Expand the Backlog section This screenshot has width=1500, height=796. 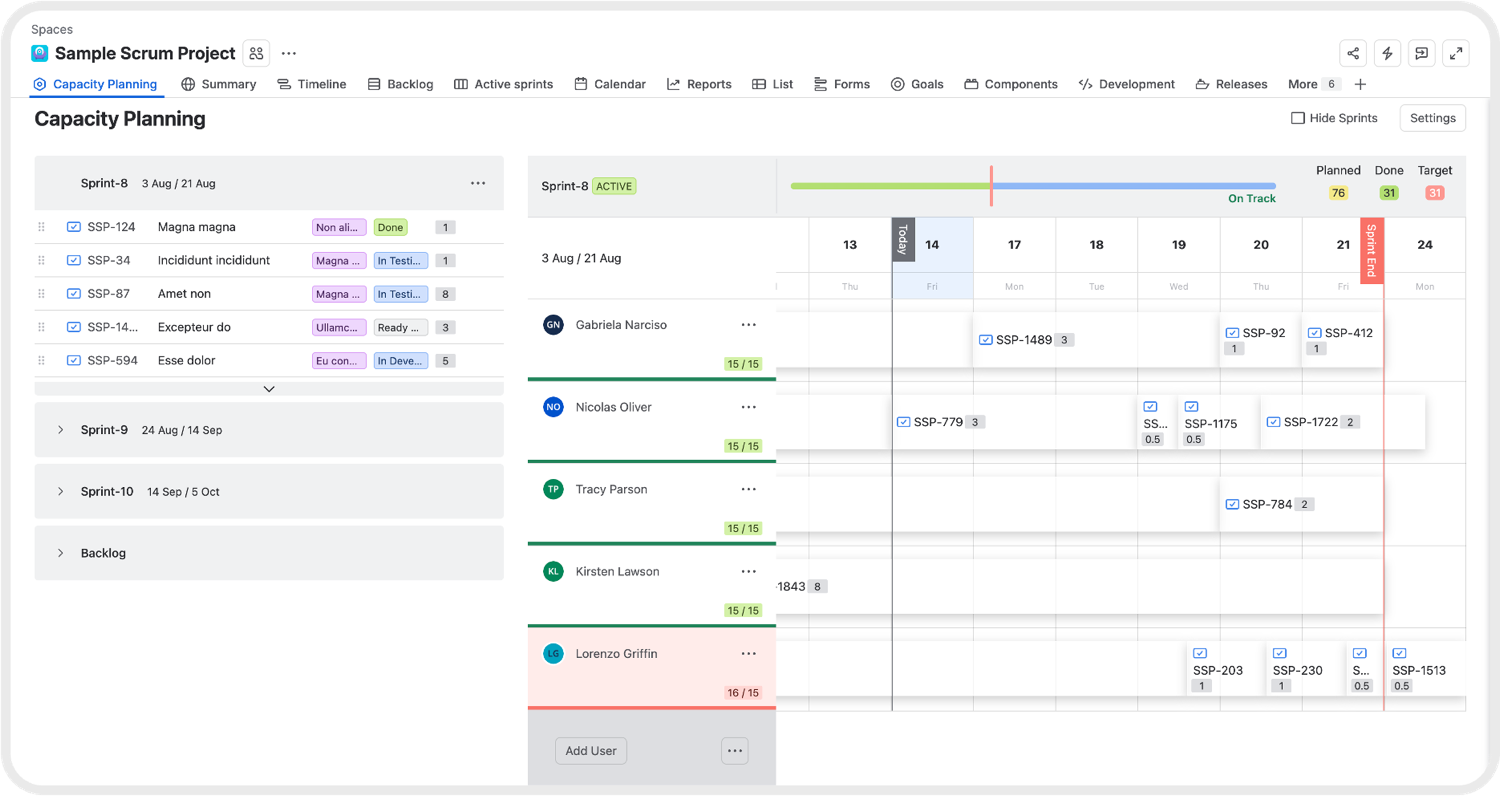pyautogui.click(x=60, y=553)
